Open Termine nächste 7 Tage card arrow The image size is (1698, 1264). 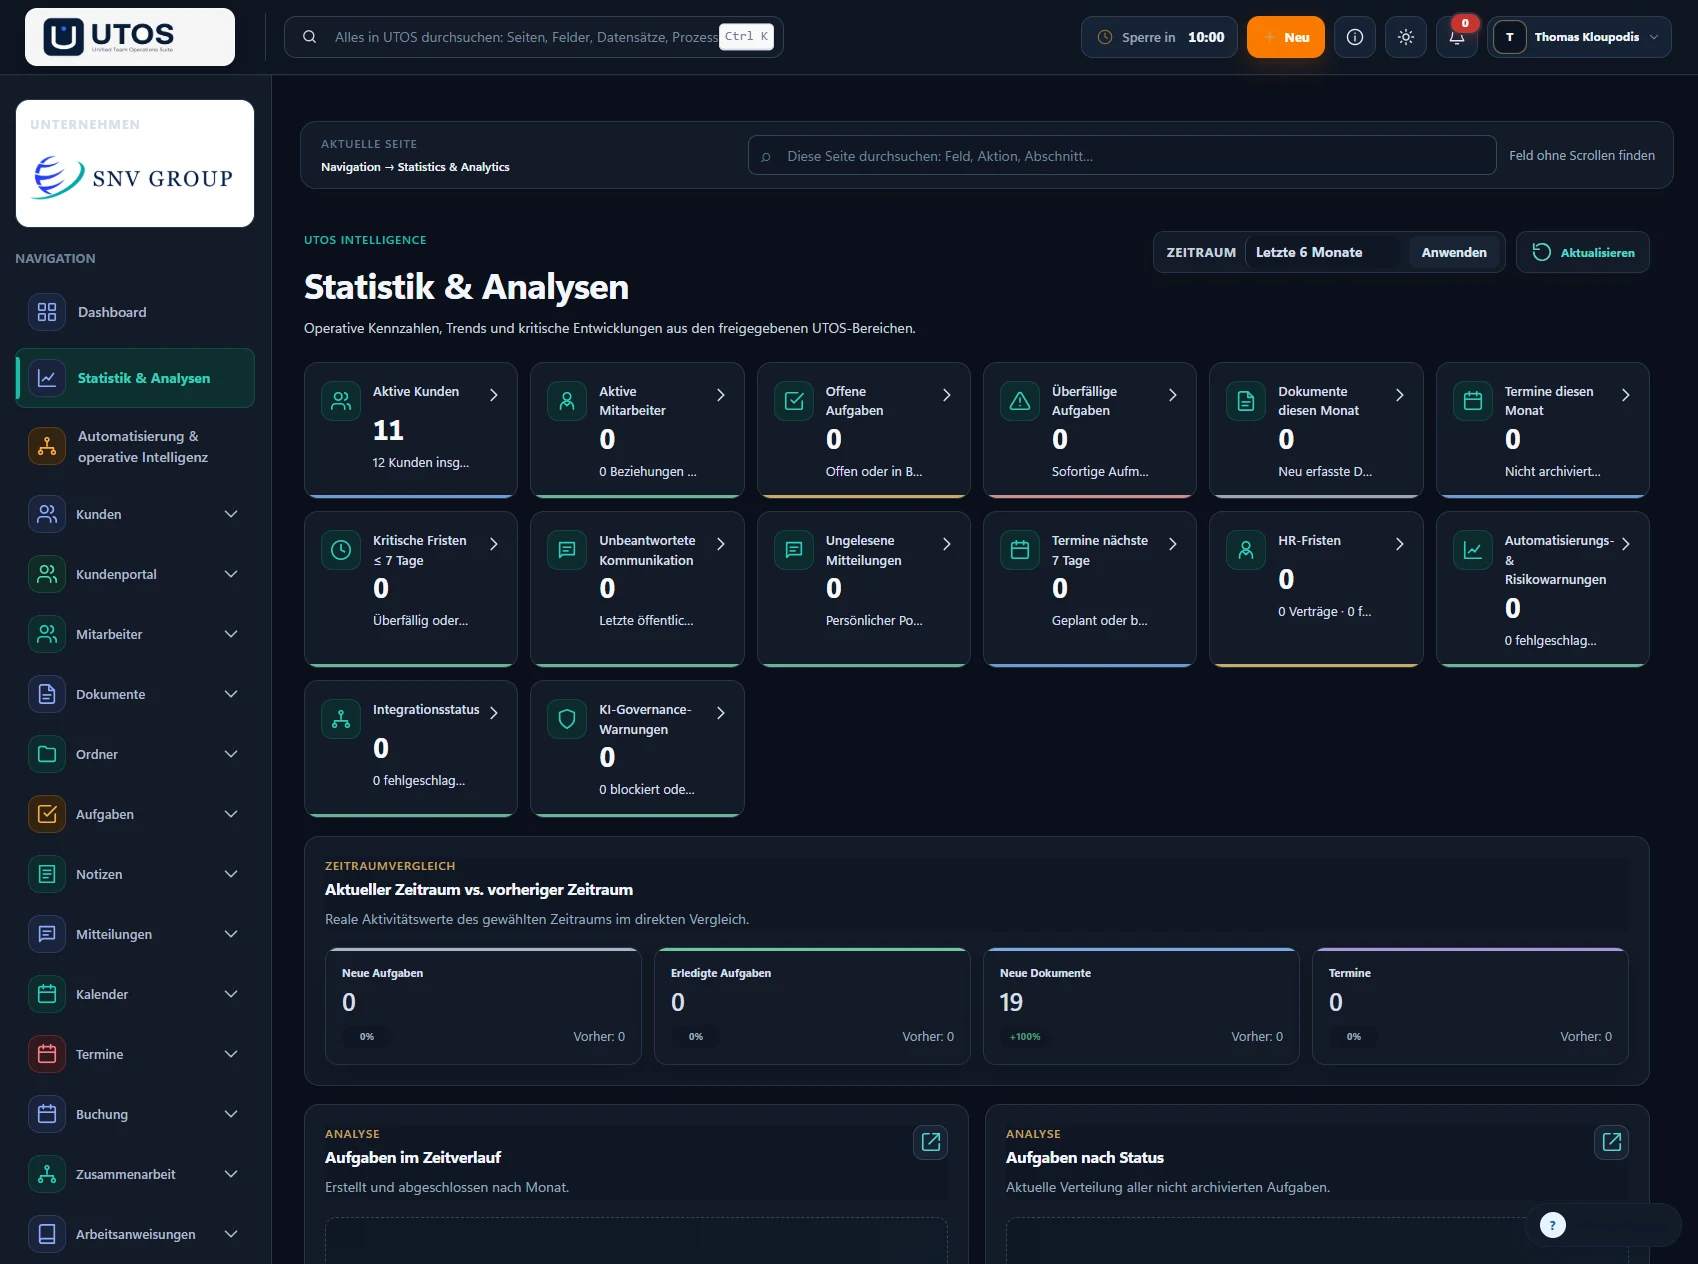tap(1172, 544)
